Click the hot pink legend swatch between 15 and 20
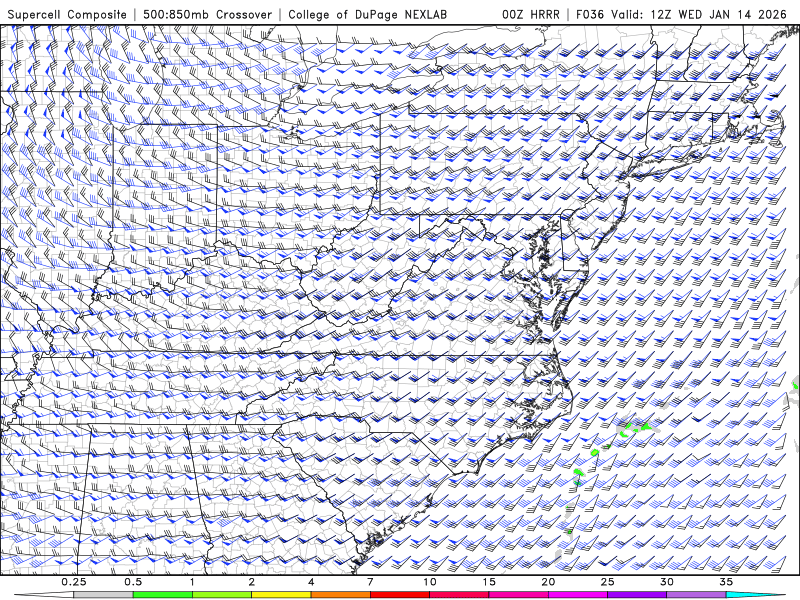The image size is (800, 600). coord(518,595)
